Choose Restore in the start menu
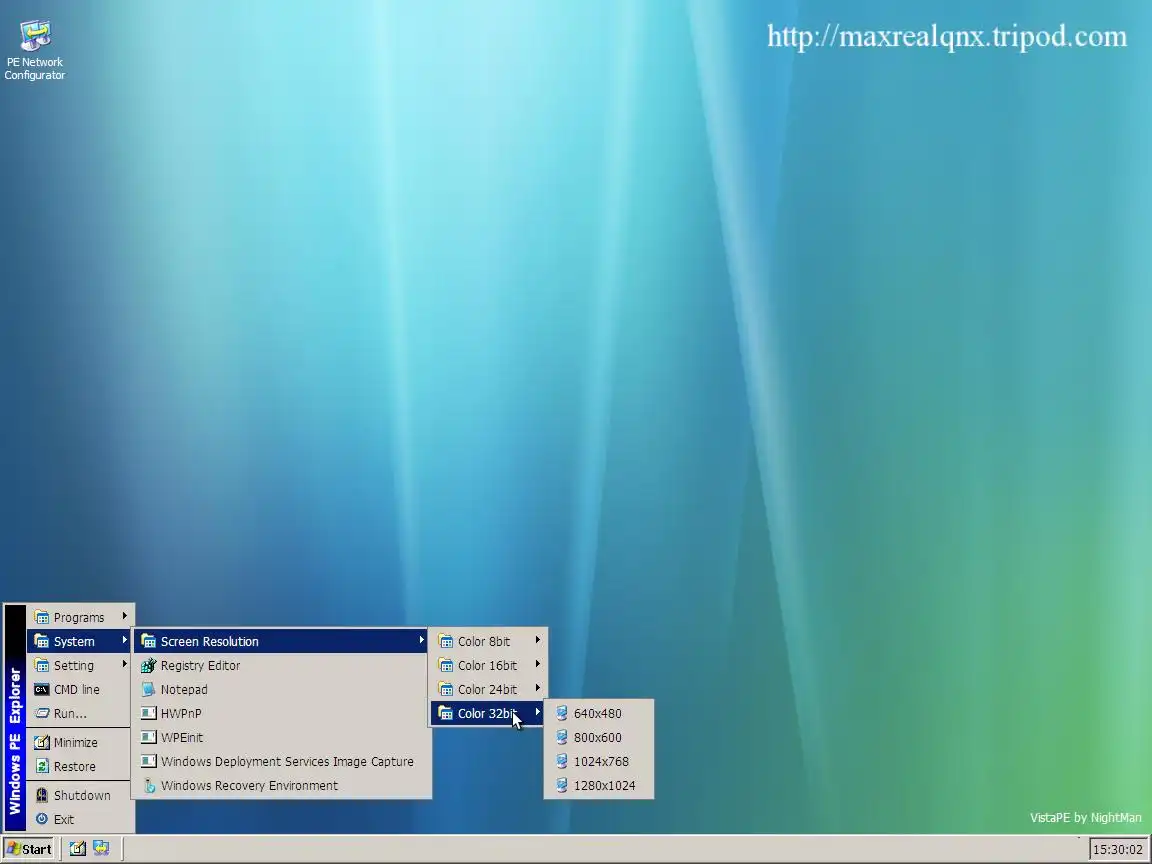The width and height of the screenshot is (1152, 864). coord(80,766)
